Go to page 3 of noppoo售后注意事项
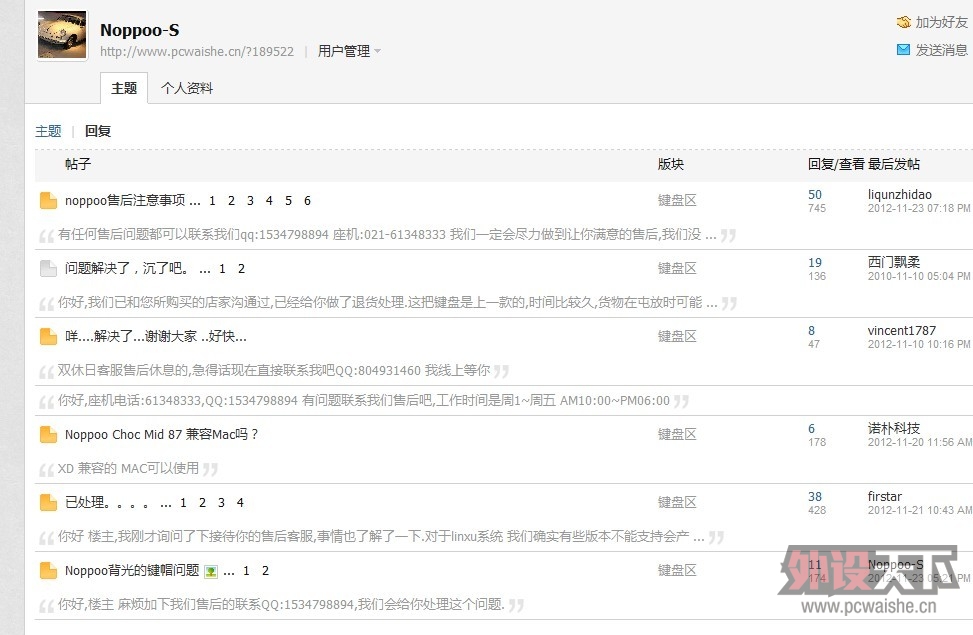The width and height of the screenshot is (973, 635). pos(250,200)
